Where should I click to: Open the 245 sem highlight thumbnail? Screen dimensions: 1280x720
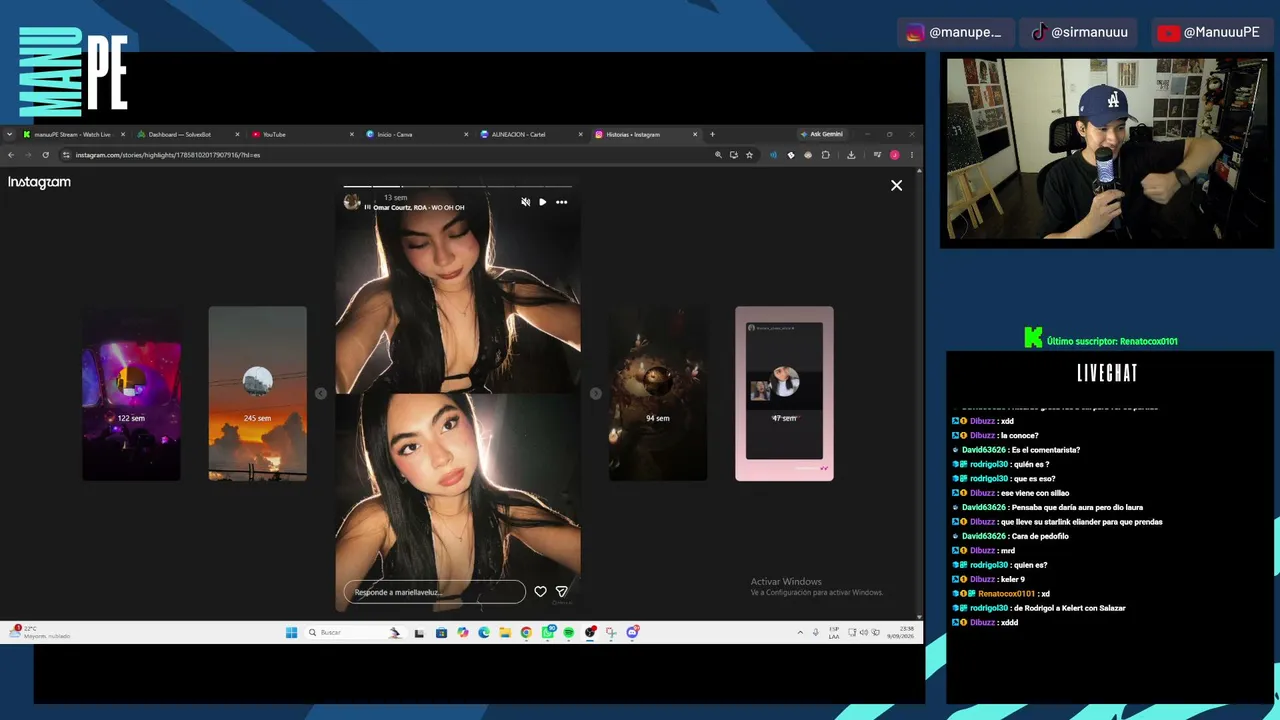tap(257, 393)
